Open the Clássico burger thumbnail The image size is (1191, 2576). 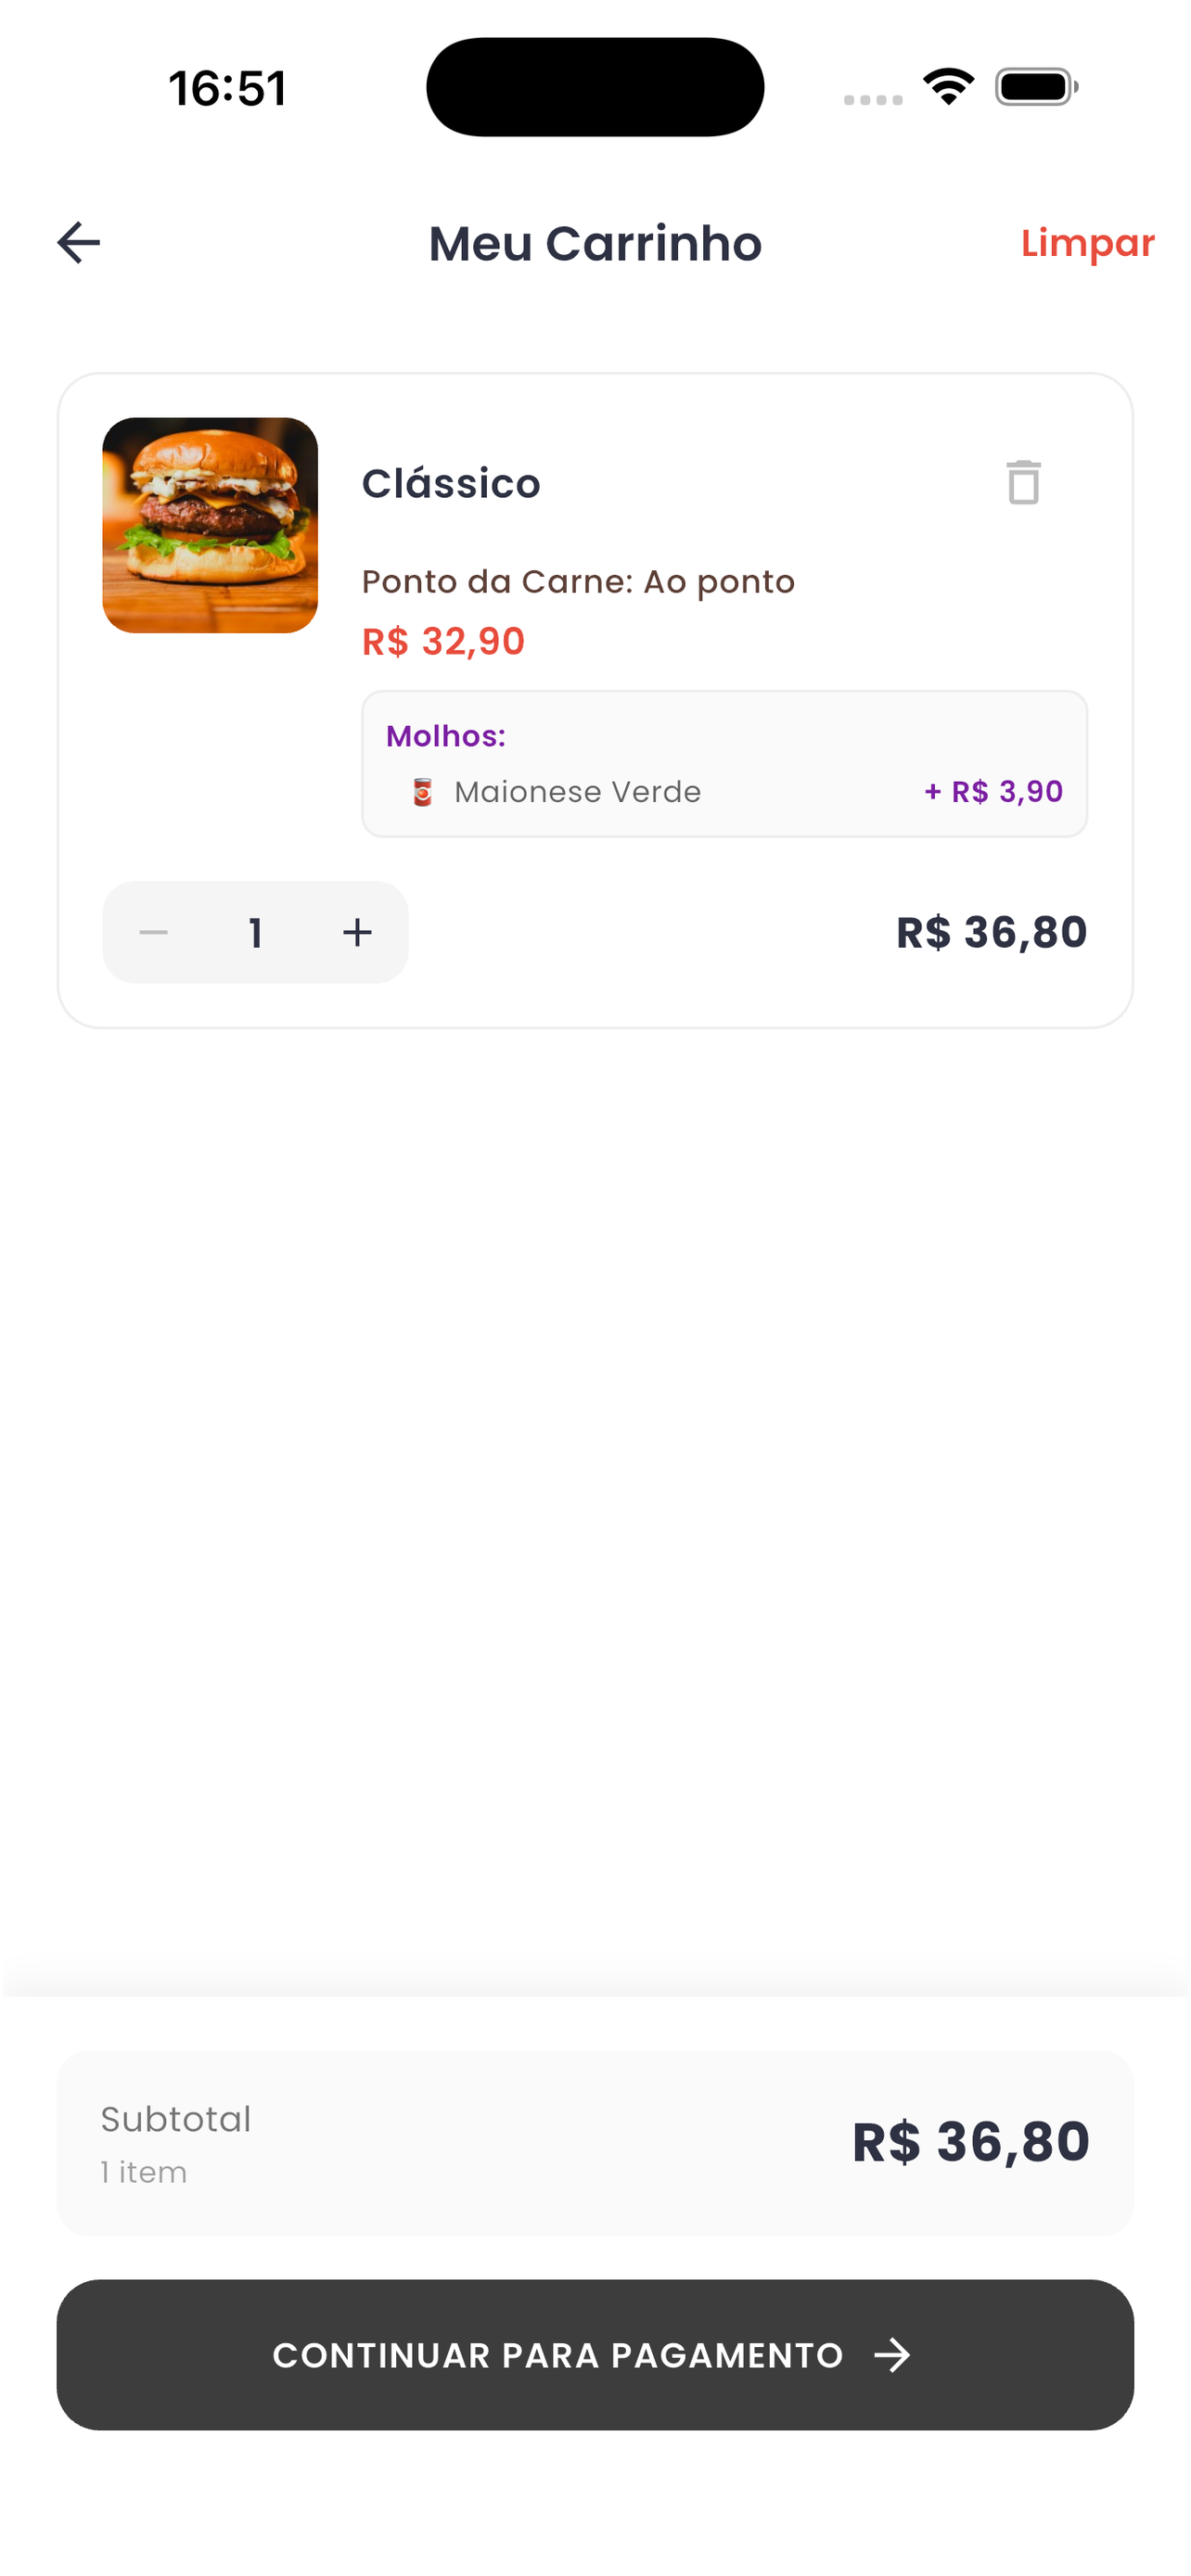tap(210, 525)
